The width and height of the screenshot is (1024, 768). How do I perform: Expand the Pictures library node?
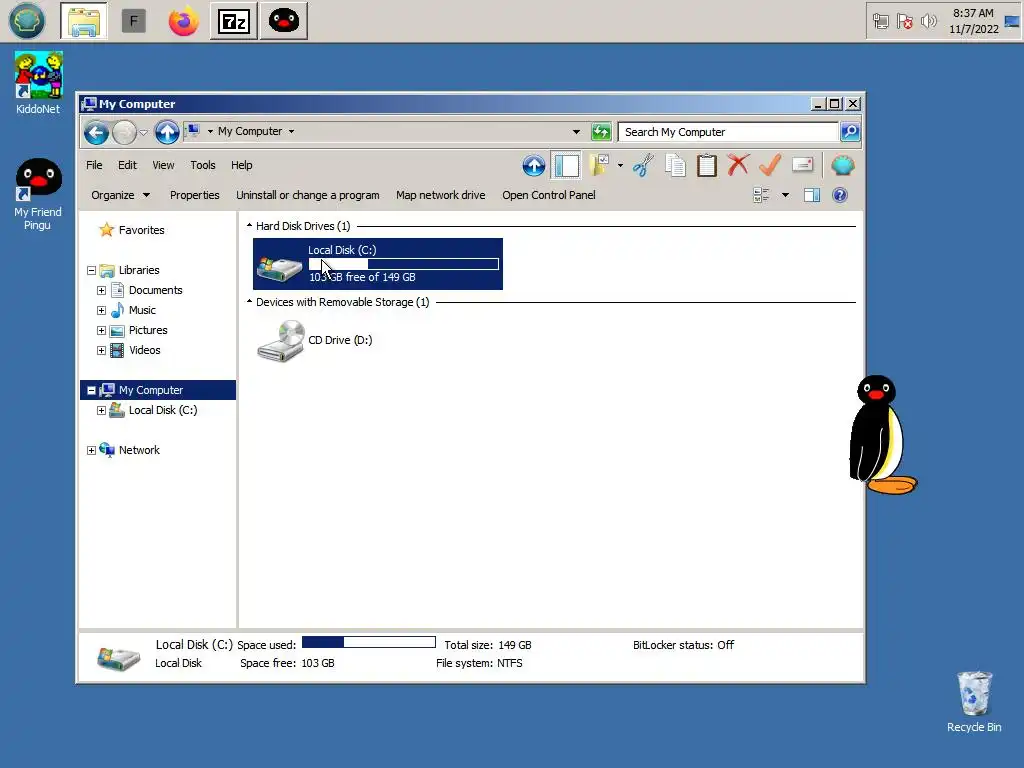(x=101, y=330)
